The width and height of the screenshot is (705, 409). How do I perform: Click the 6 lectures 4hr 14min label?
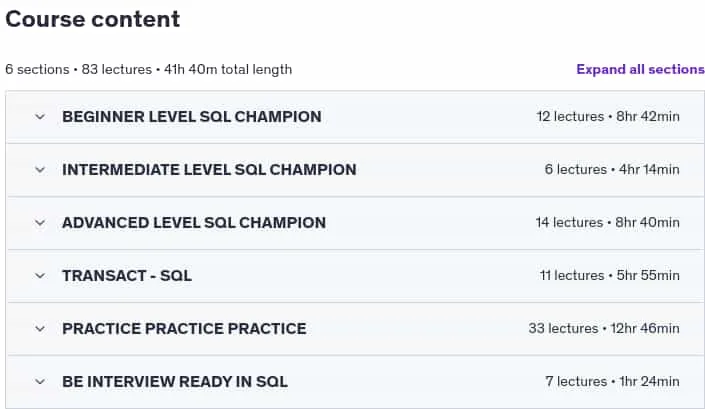[612, 169]
